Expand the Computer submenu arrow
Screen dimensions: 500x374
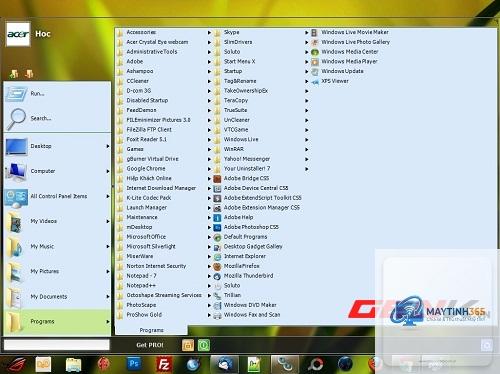[x=108, y=171]
